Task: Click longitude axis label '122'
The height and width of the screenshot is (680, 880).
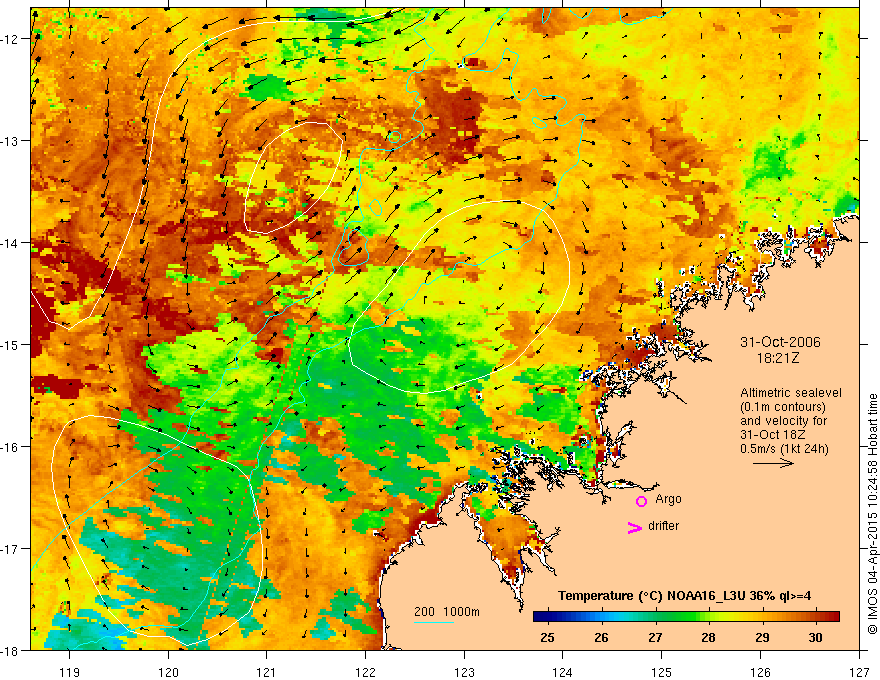Action: click(x=365, y=672)
